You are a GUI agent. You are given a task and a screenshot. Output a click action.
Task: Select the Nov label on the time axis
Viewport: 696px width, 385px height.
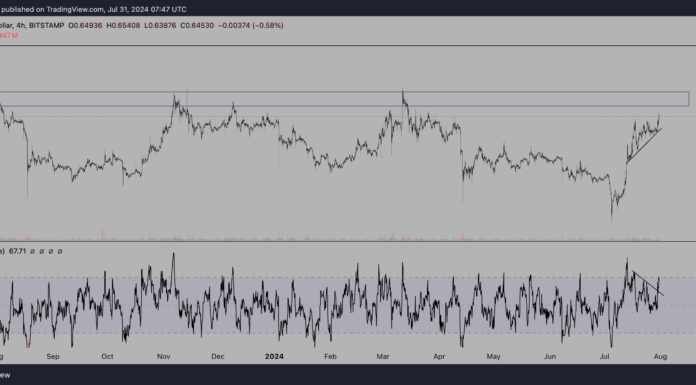tap(164, 356)
